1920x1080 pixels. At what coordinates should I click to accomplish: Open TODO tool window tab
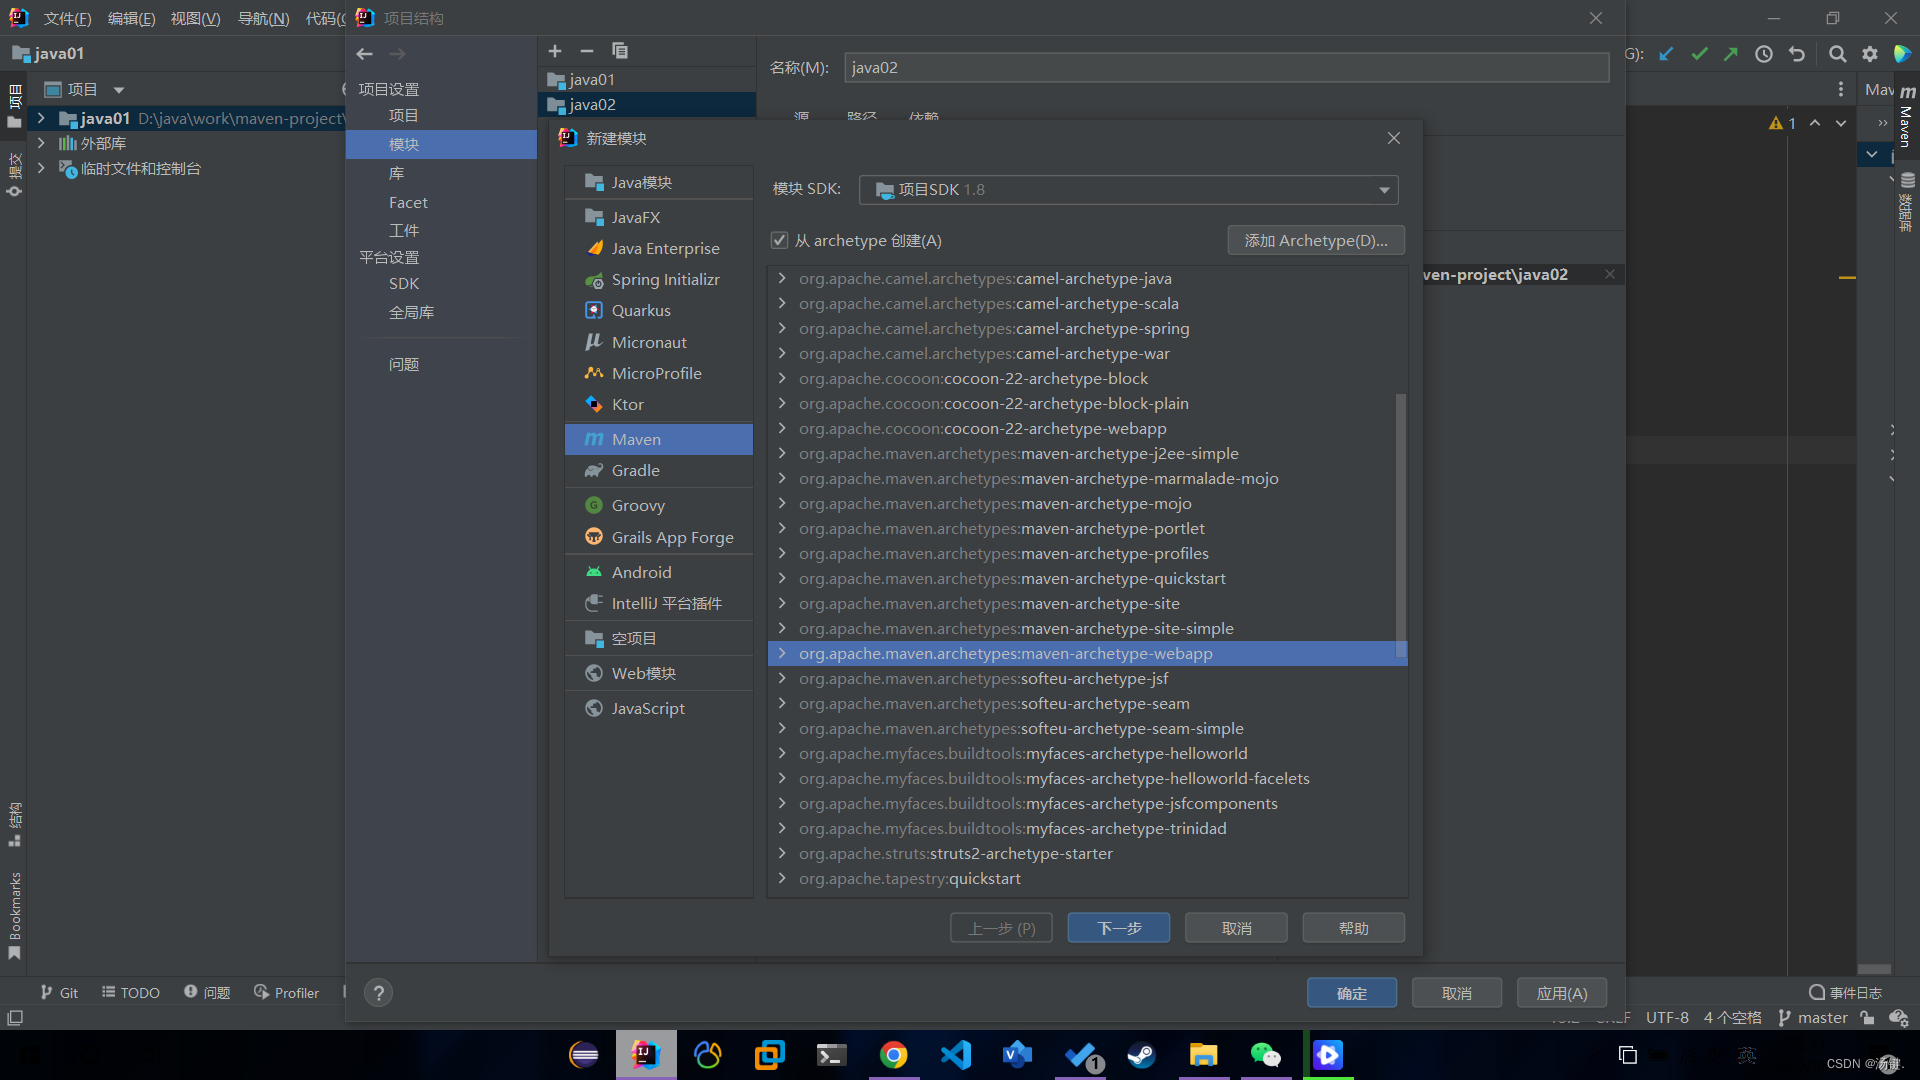tap(131, 992)
